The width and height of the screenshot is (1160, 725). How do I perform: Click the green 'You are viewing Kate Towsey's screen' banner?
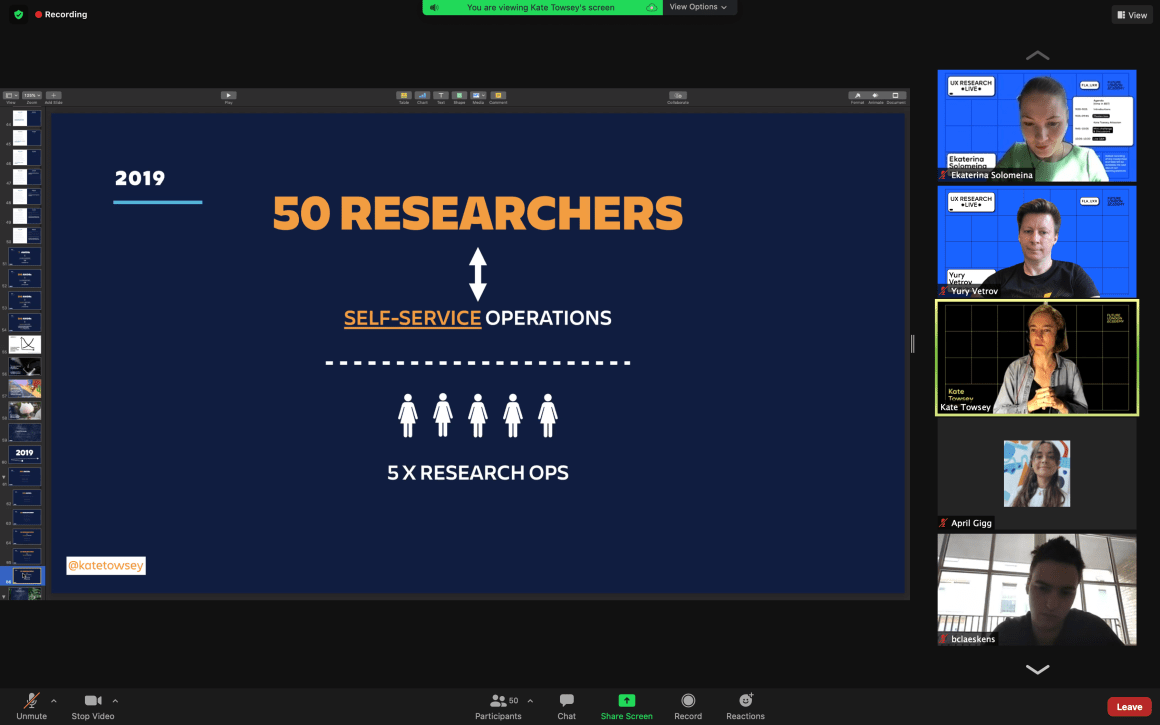pos(542,7)
